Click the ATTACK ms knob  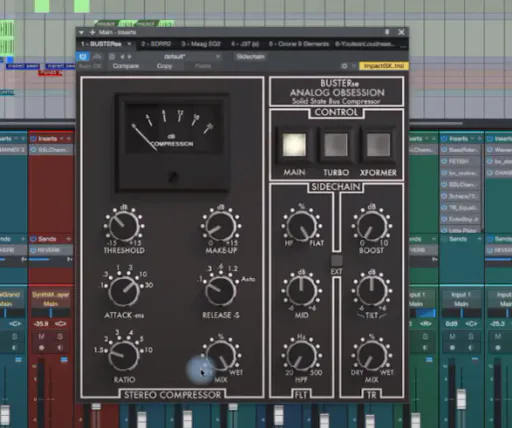pyautogui.click(x=124, y=291)
